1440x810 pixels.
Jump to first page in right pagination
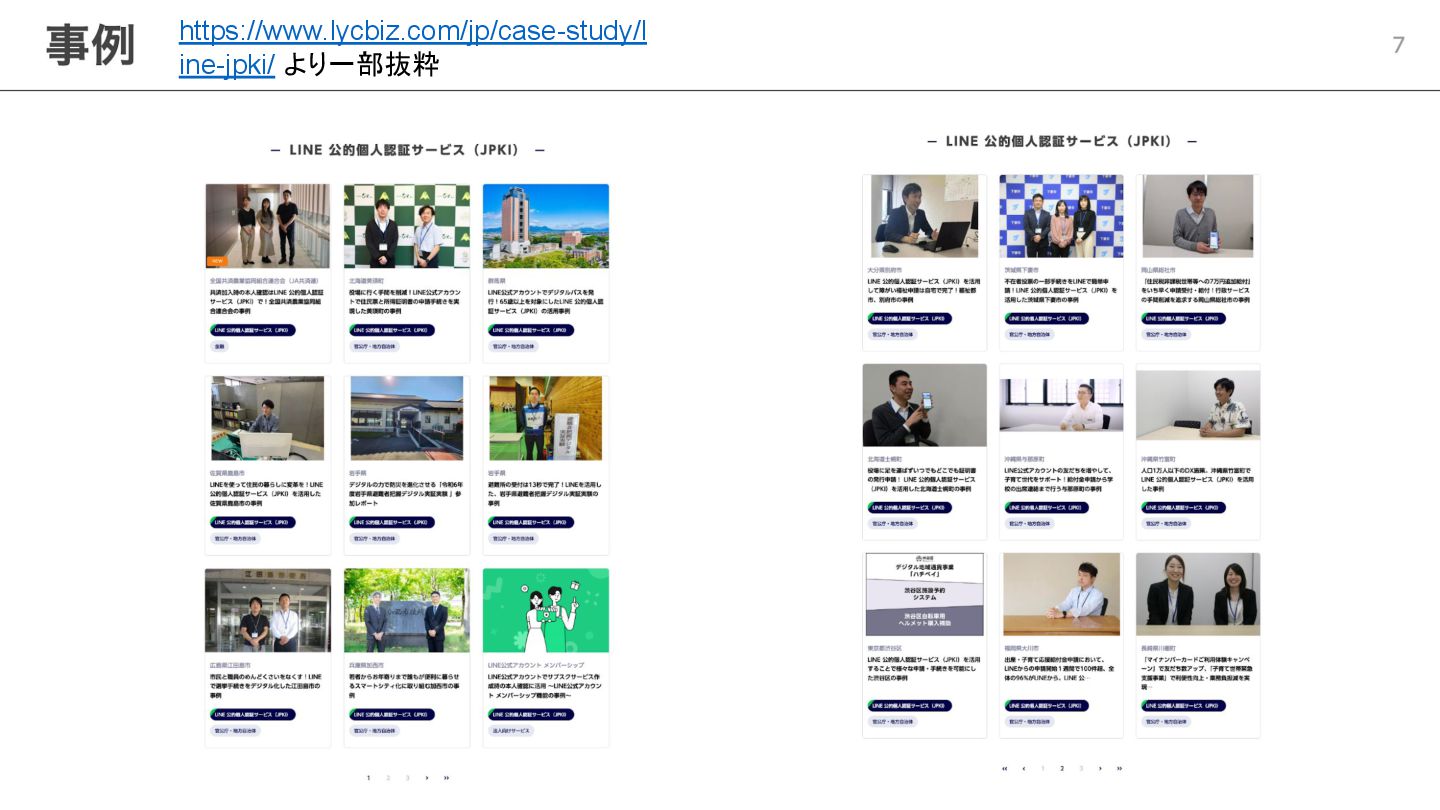pos(1004,768)
